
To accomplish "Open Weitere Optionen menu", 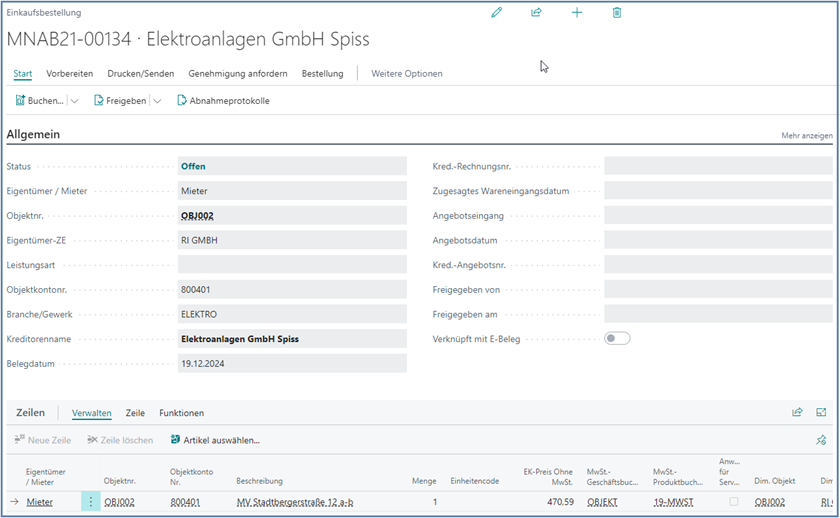I will [x=406, y=74].
